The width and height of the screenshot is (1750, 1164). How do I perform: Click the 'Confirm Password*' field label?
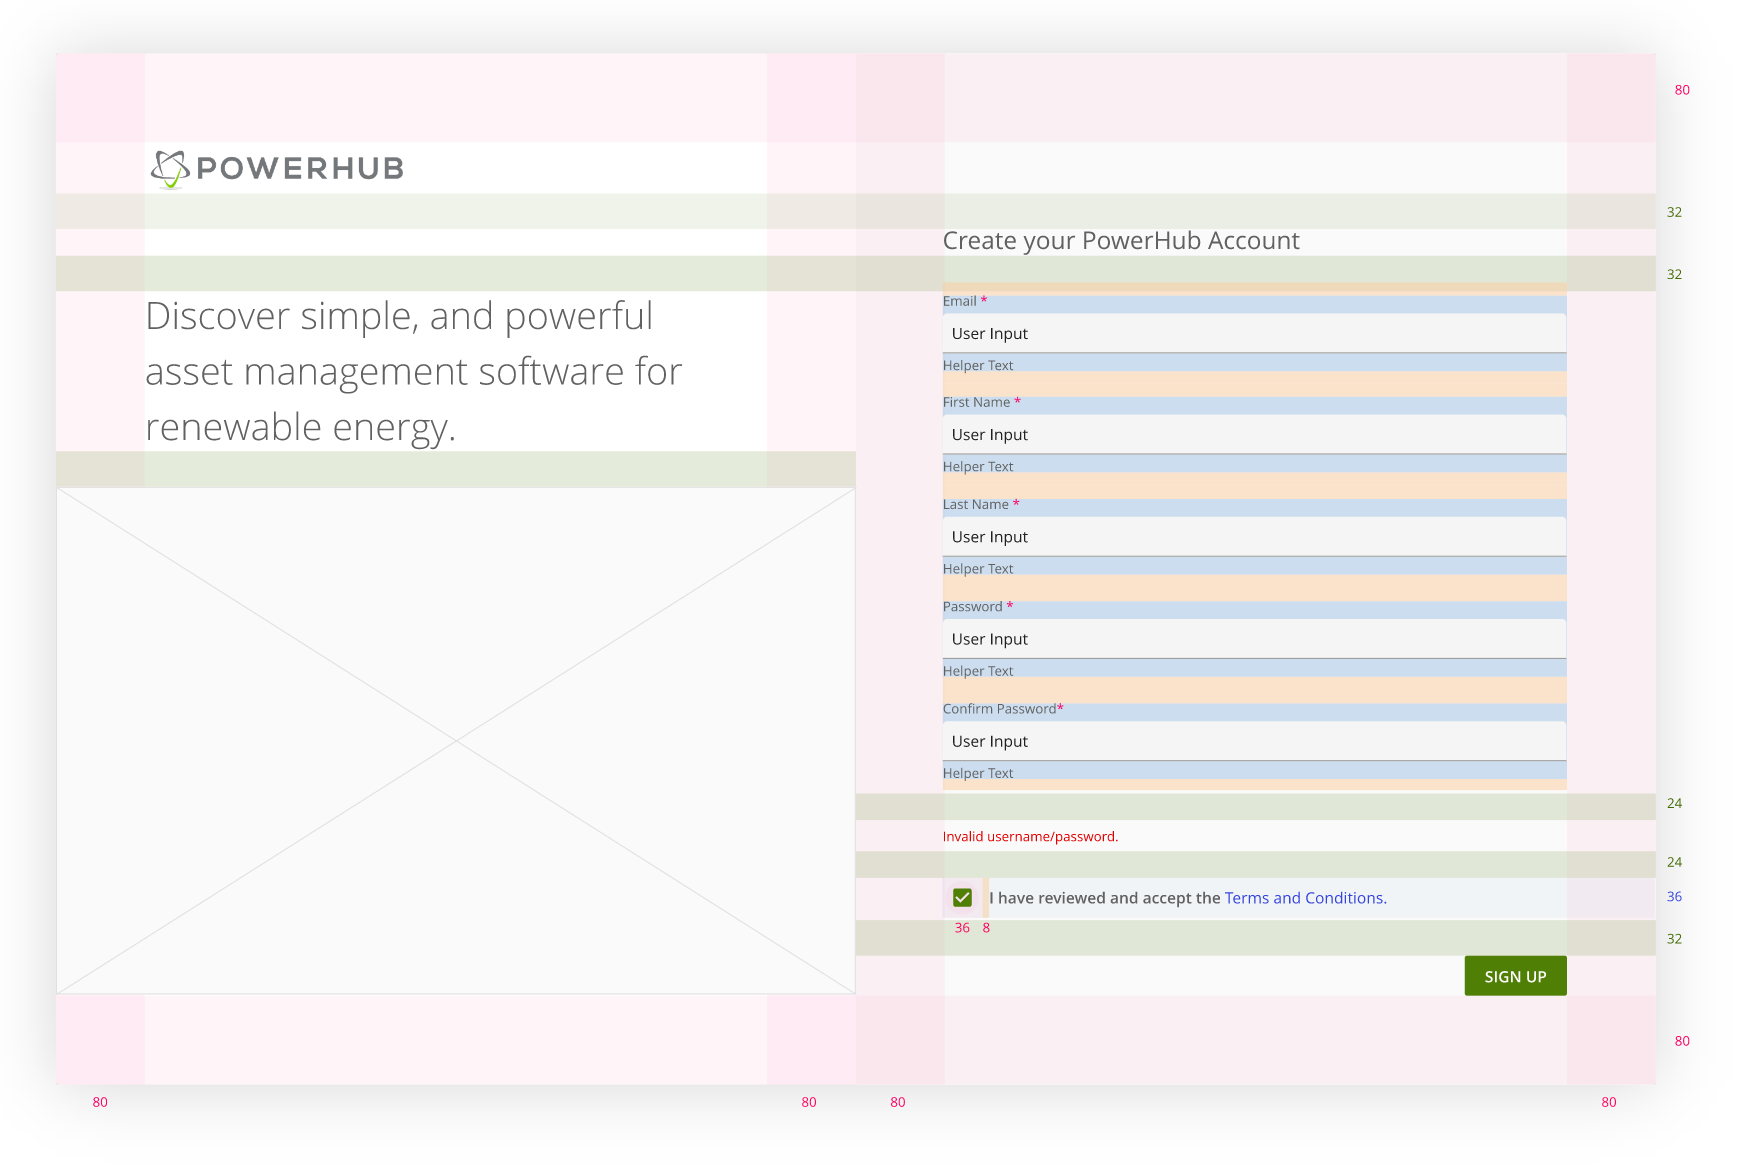pyautogui.click(x=1003, y=709)
